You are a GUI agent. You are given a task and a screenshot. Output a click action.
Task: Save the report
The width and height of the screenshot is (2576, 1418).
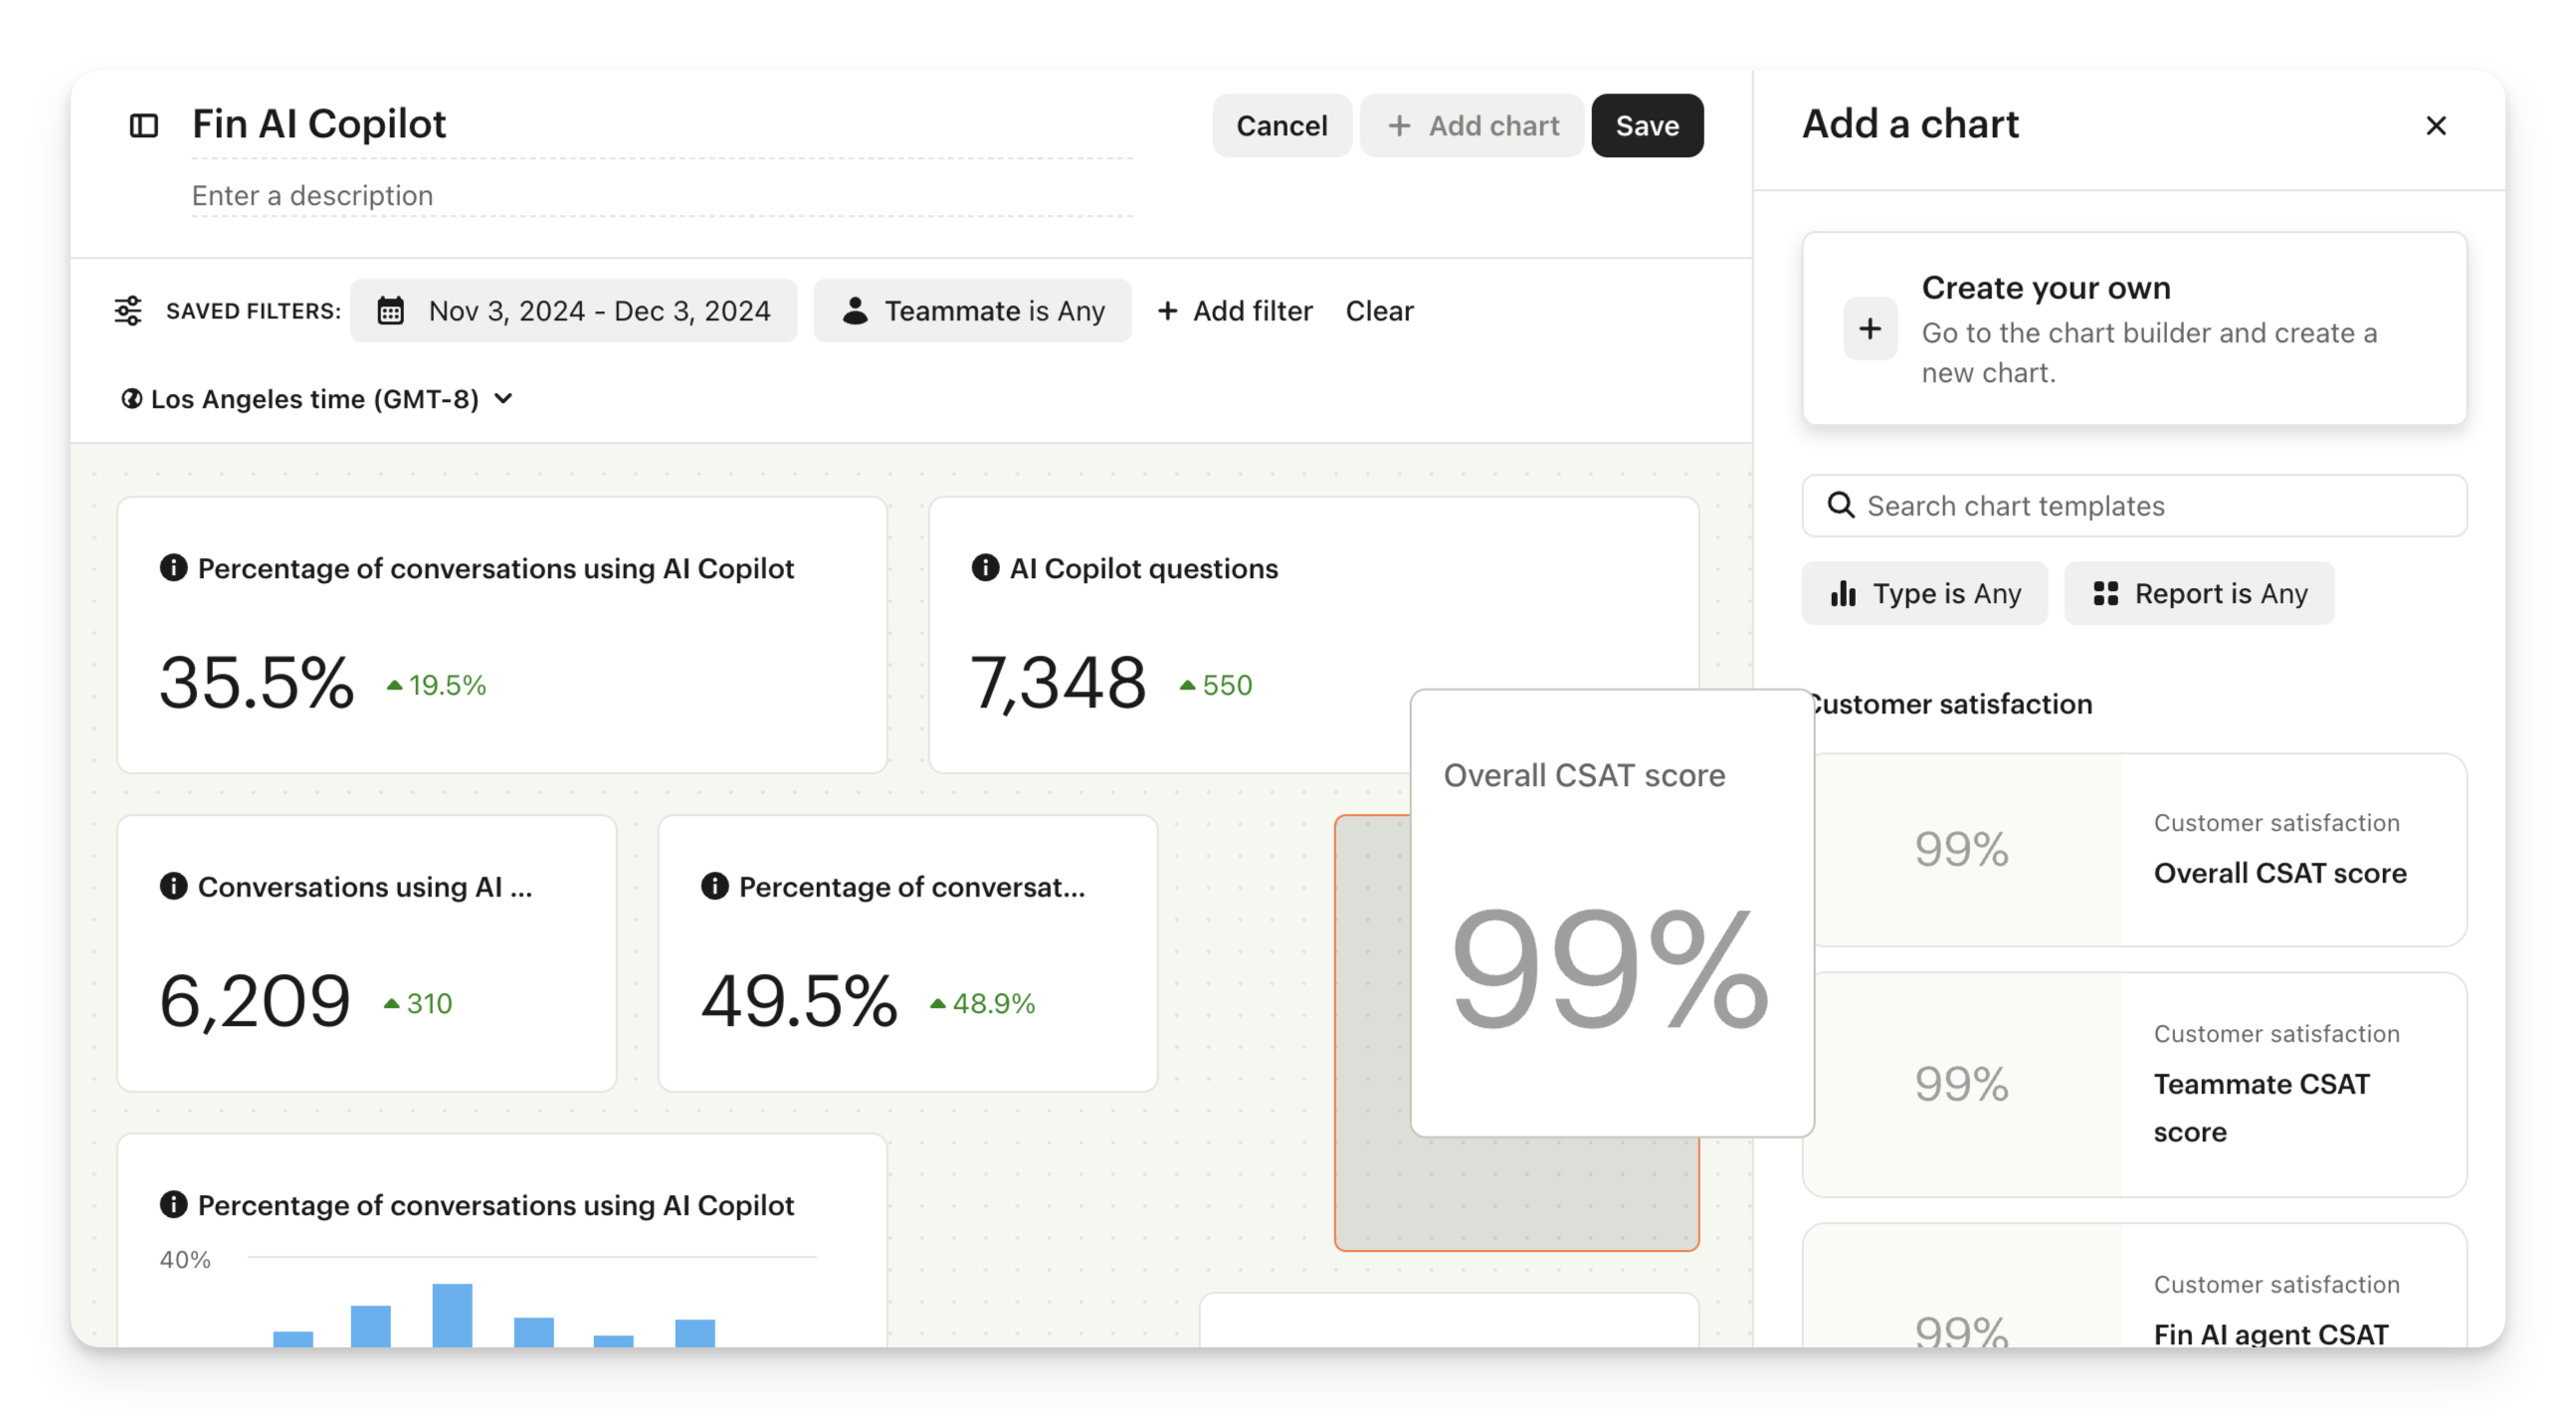1647,125
